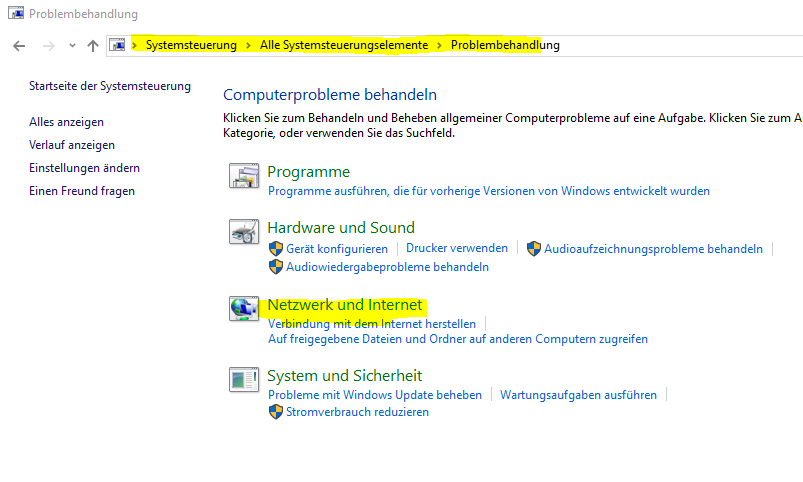Expand chevron before Problembehandlung breadcrumb
The image size is (803, 482).
(x=439, y=45)
